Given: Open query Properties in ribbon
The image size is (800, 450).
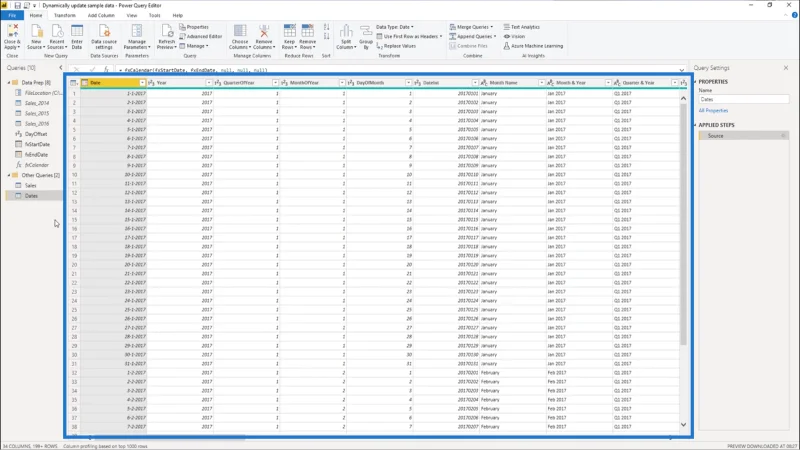Looking at the screenshot, I should (194, 27).
